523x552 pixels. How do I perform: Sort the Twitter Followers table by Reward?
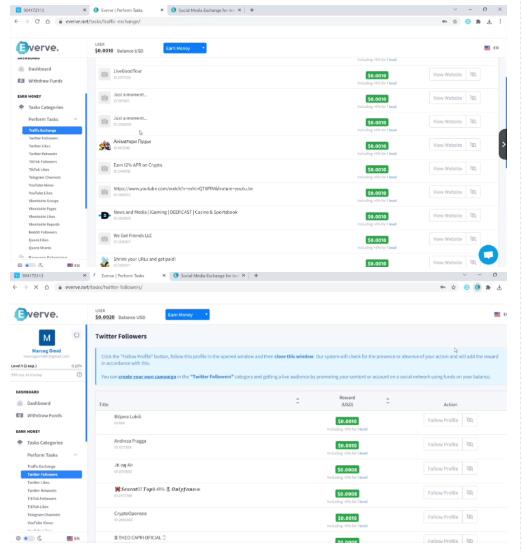[x=388, y=401]
